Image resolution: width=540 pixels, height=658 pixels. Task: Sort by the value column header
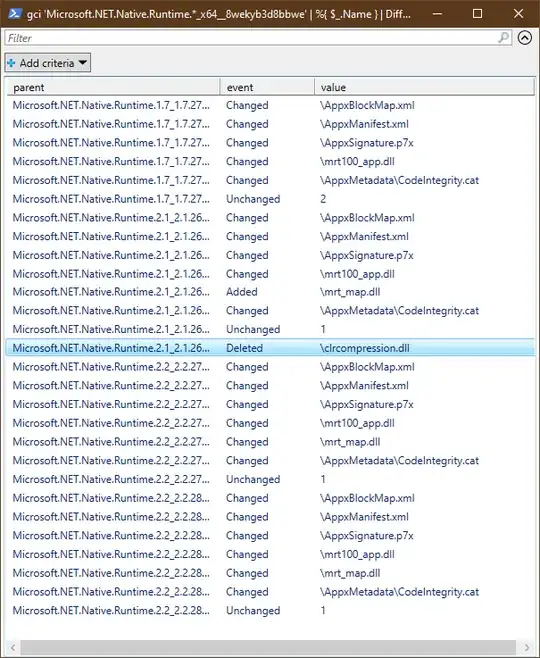tap(425, 87)
